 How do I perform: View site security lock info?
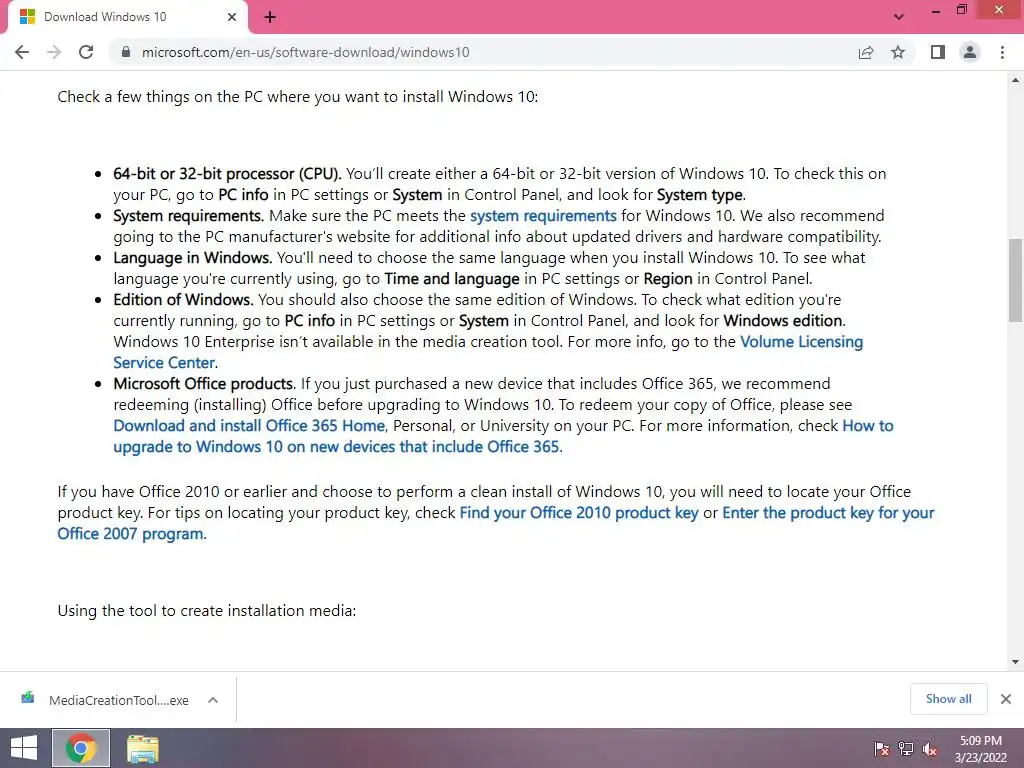(126, 52)
